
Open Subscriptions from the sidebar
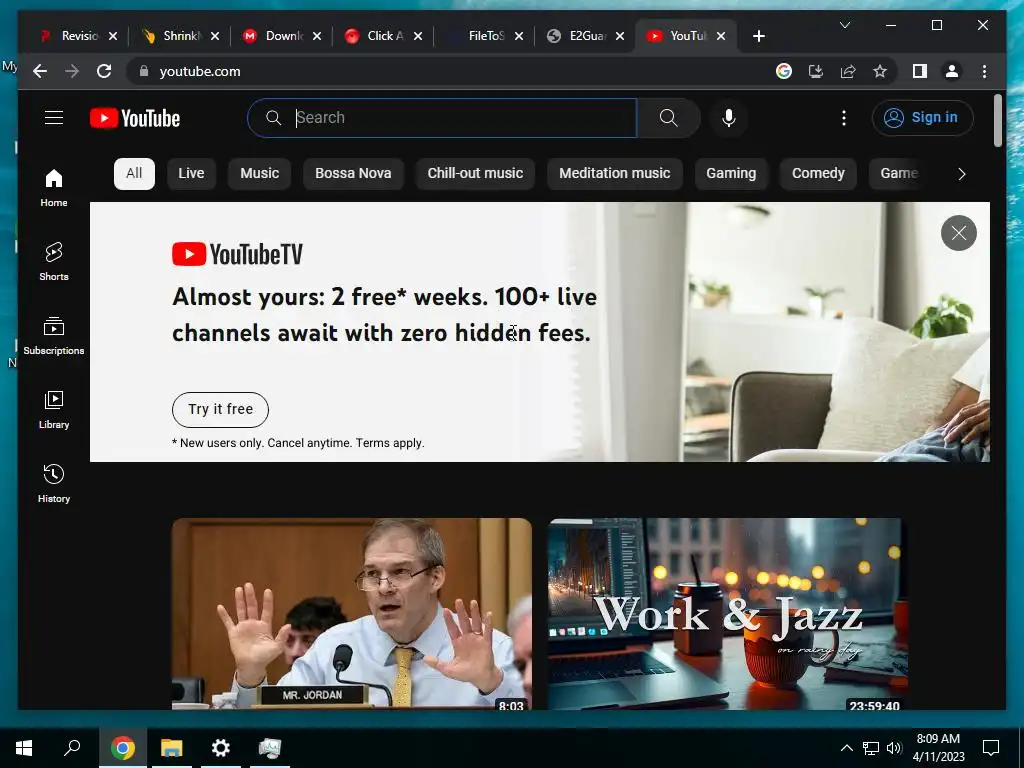click(54, 336)
